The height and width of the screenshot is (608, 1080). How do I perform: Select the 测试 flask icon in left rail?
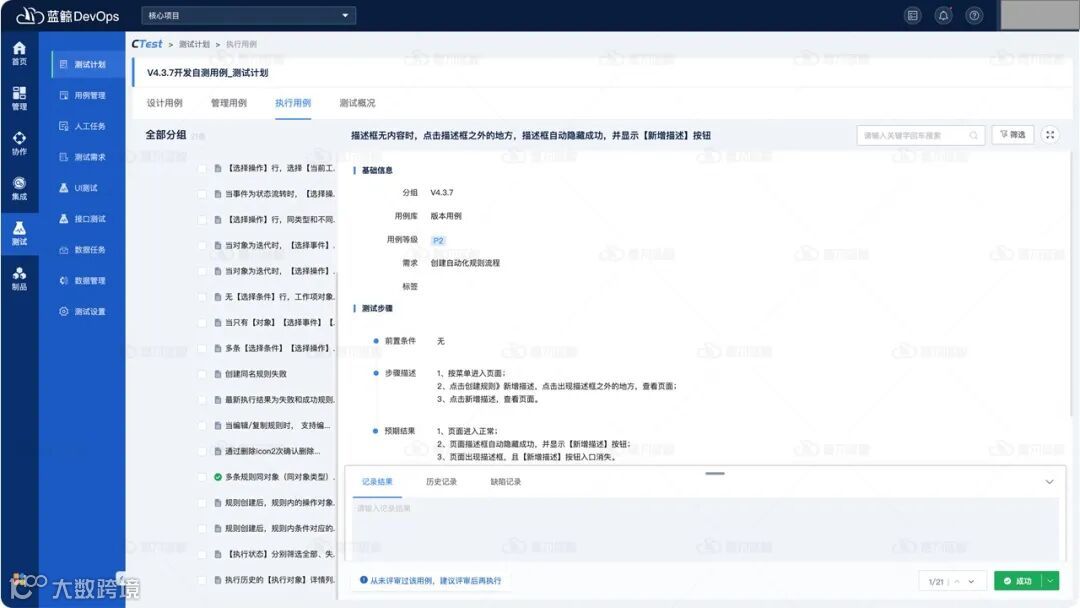[19, 233]
